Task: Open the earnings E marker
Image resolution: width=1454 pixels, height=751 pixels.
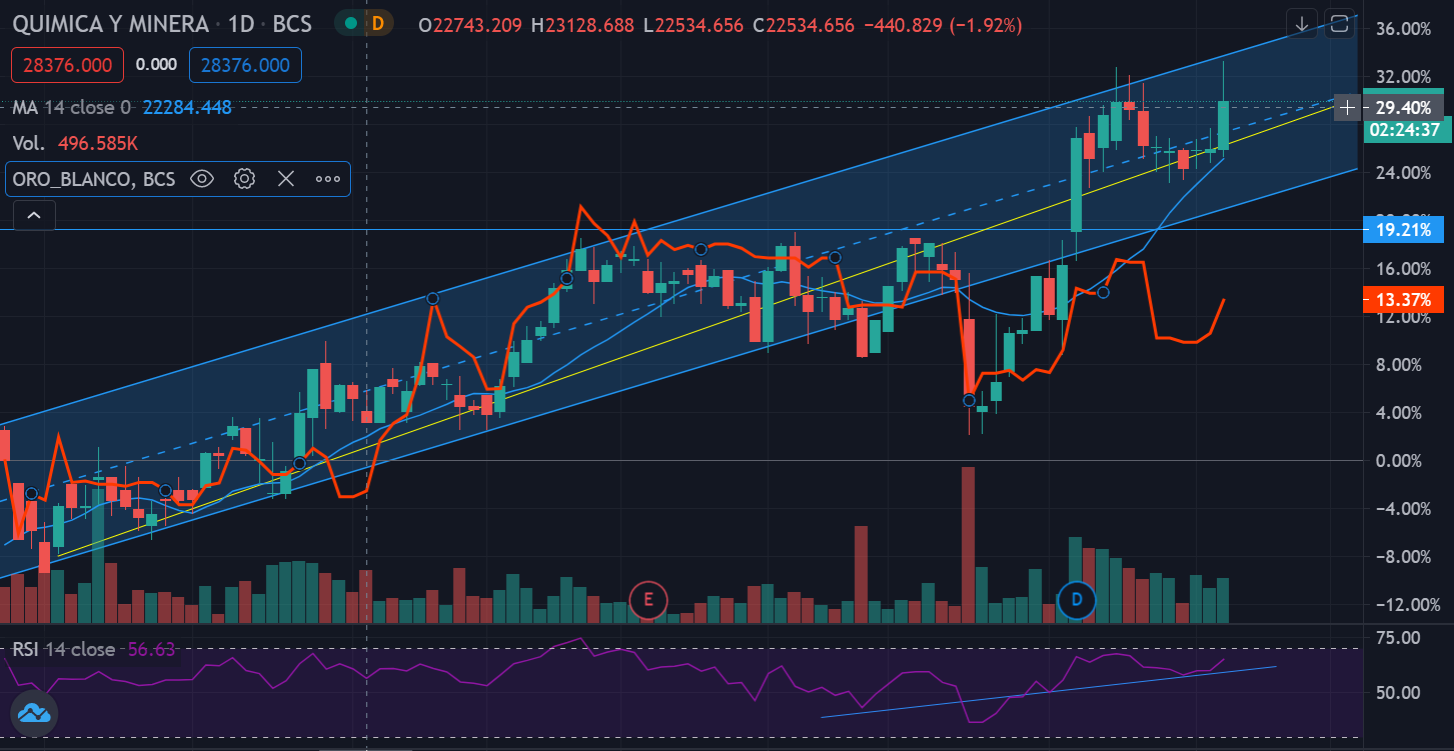Action: [x=648, y=600]
